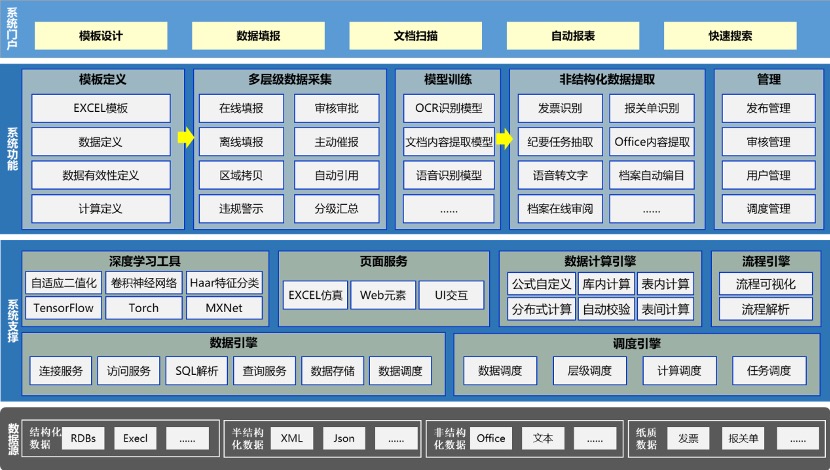Click the 档案自动编目 box
This screenshot has height=470, width=830.
(652, 175)
